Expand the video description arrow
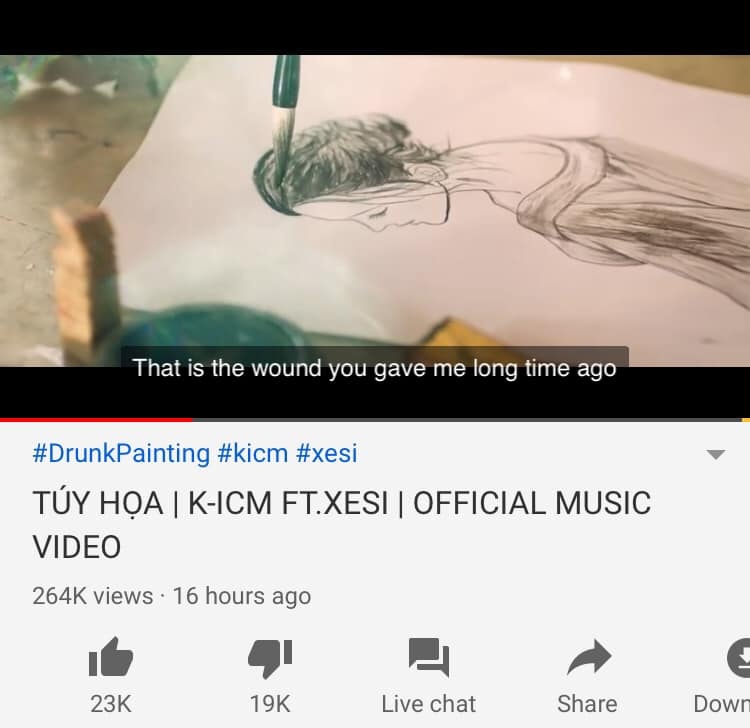Image resolution: width=750 pixels, height=728 pixels. (715, 455)
